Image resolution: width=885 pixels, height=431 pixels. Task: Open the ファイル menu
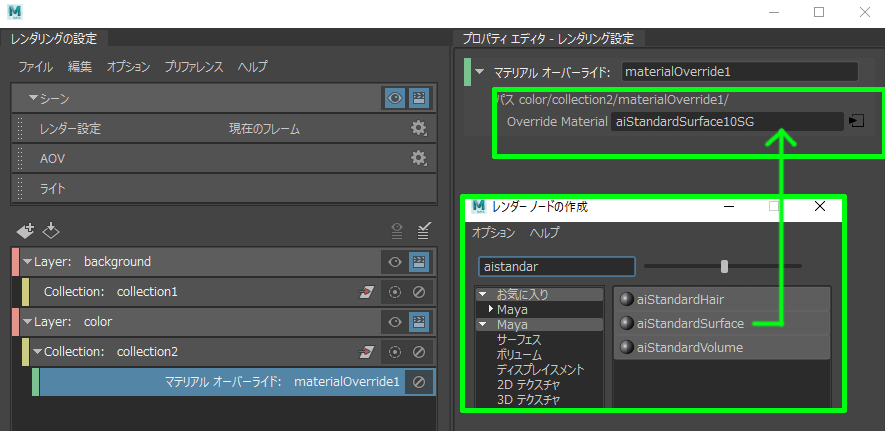(35, 67)
